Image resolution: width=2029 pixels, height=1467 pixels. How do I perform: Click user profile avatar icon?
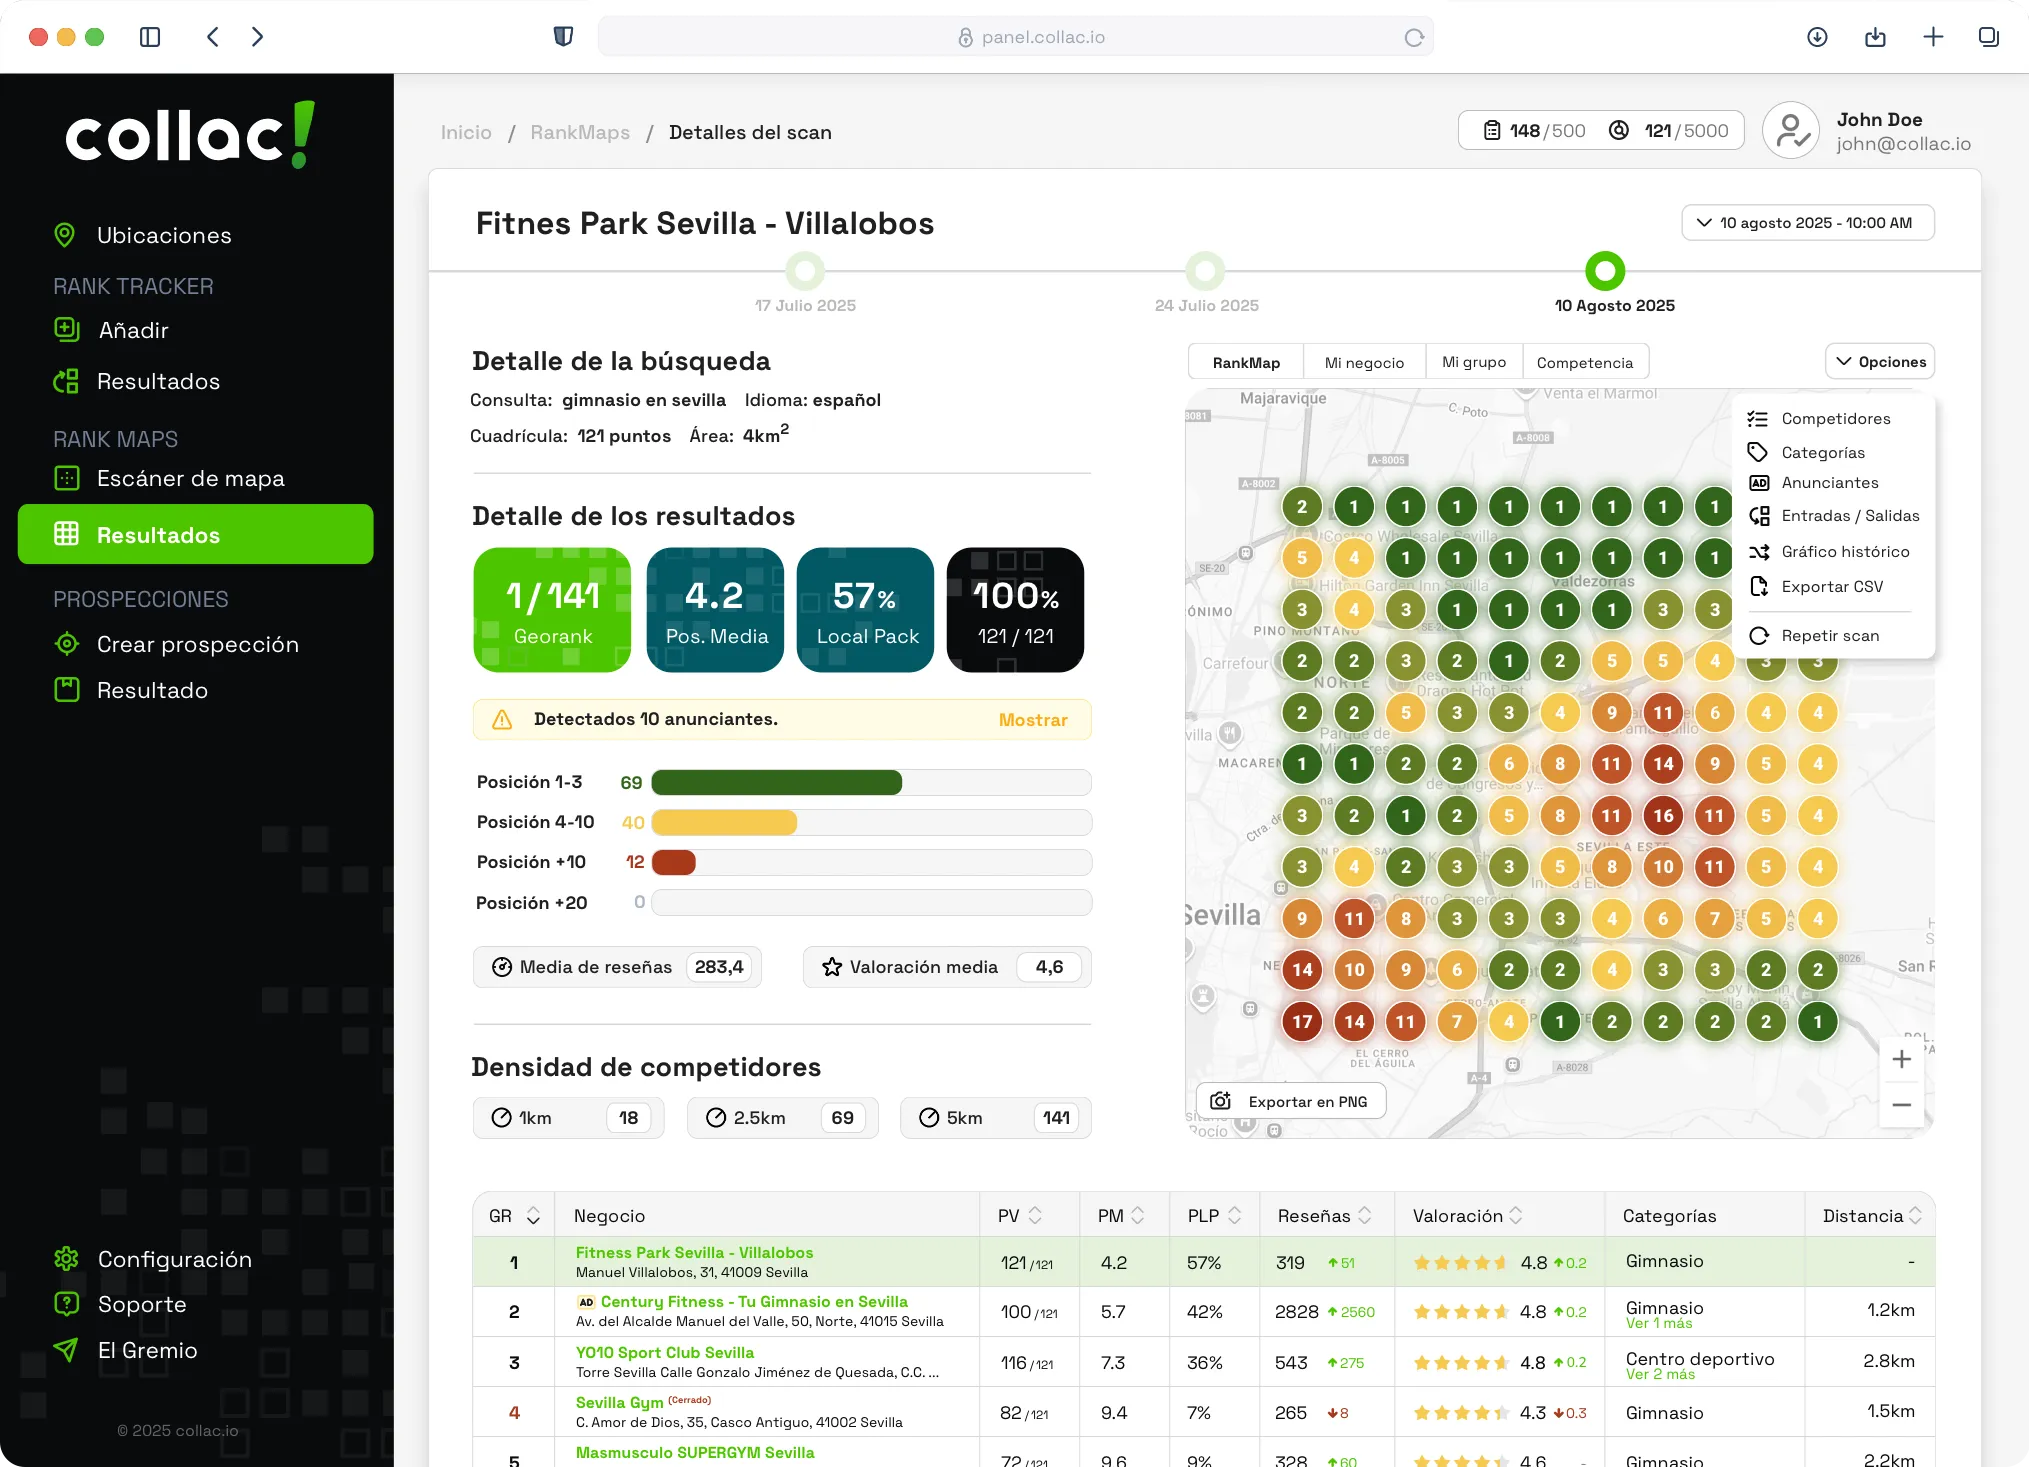click(1790, 131)
